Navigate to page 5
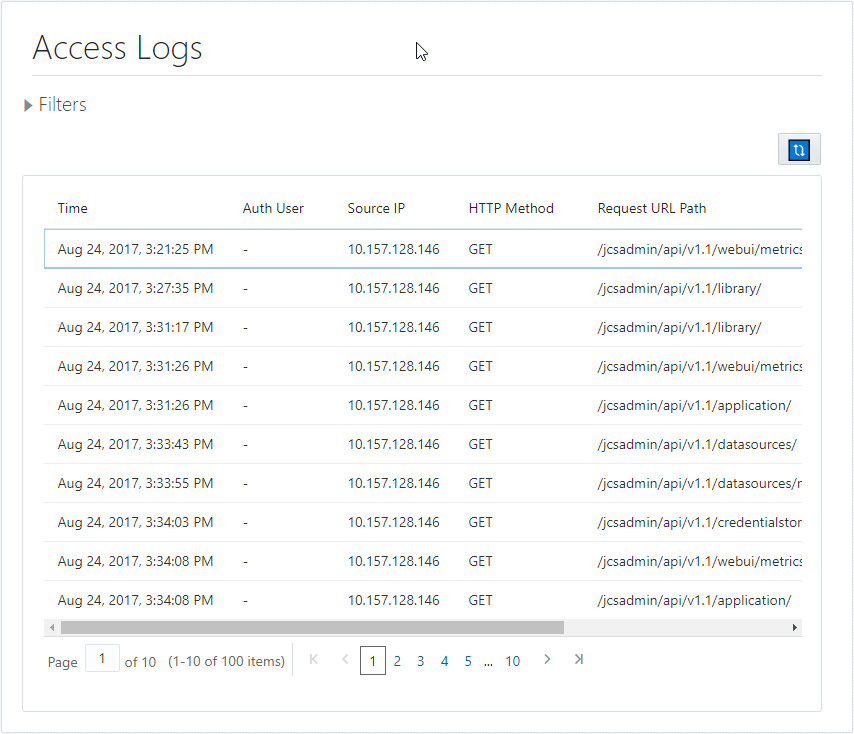Screen dimensions: 854x734 click(x=467, y=661)
